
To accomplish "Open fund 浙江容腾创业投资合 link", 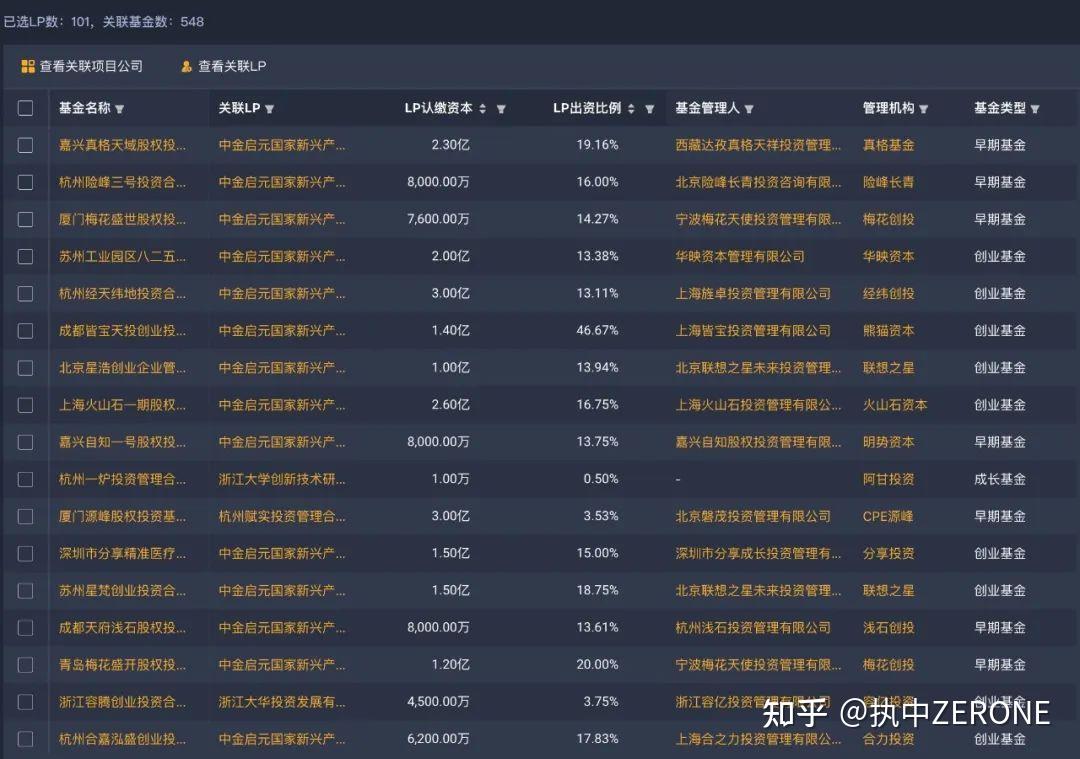I will click(x=122, y=703).
